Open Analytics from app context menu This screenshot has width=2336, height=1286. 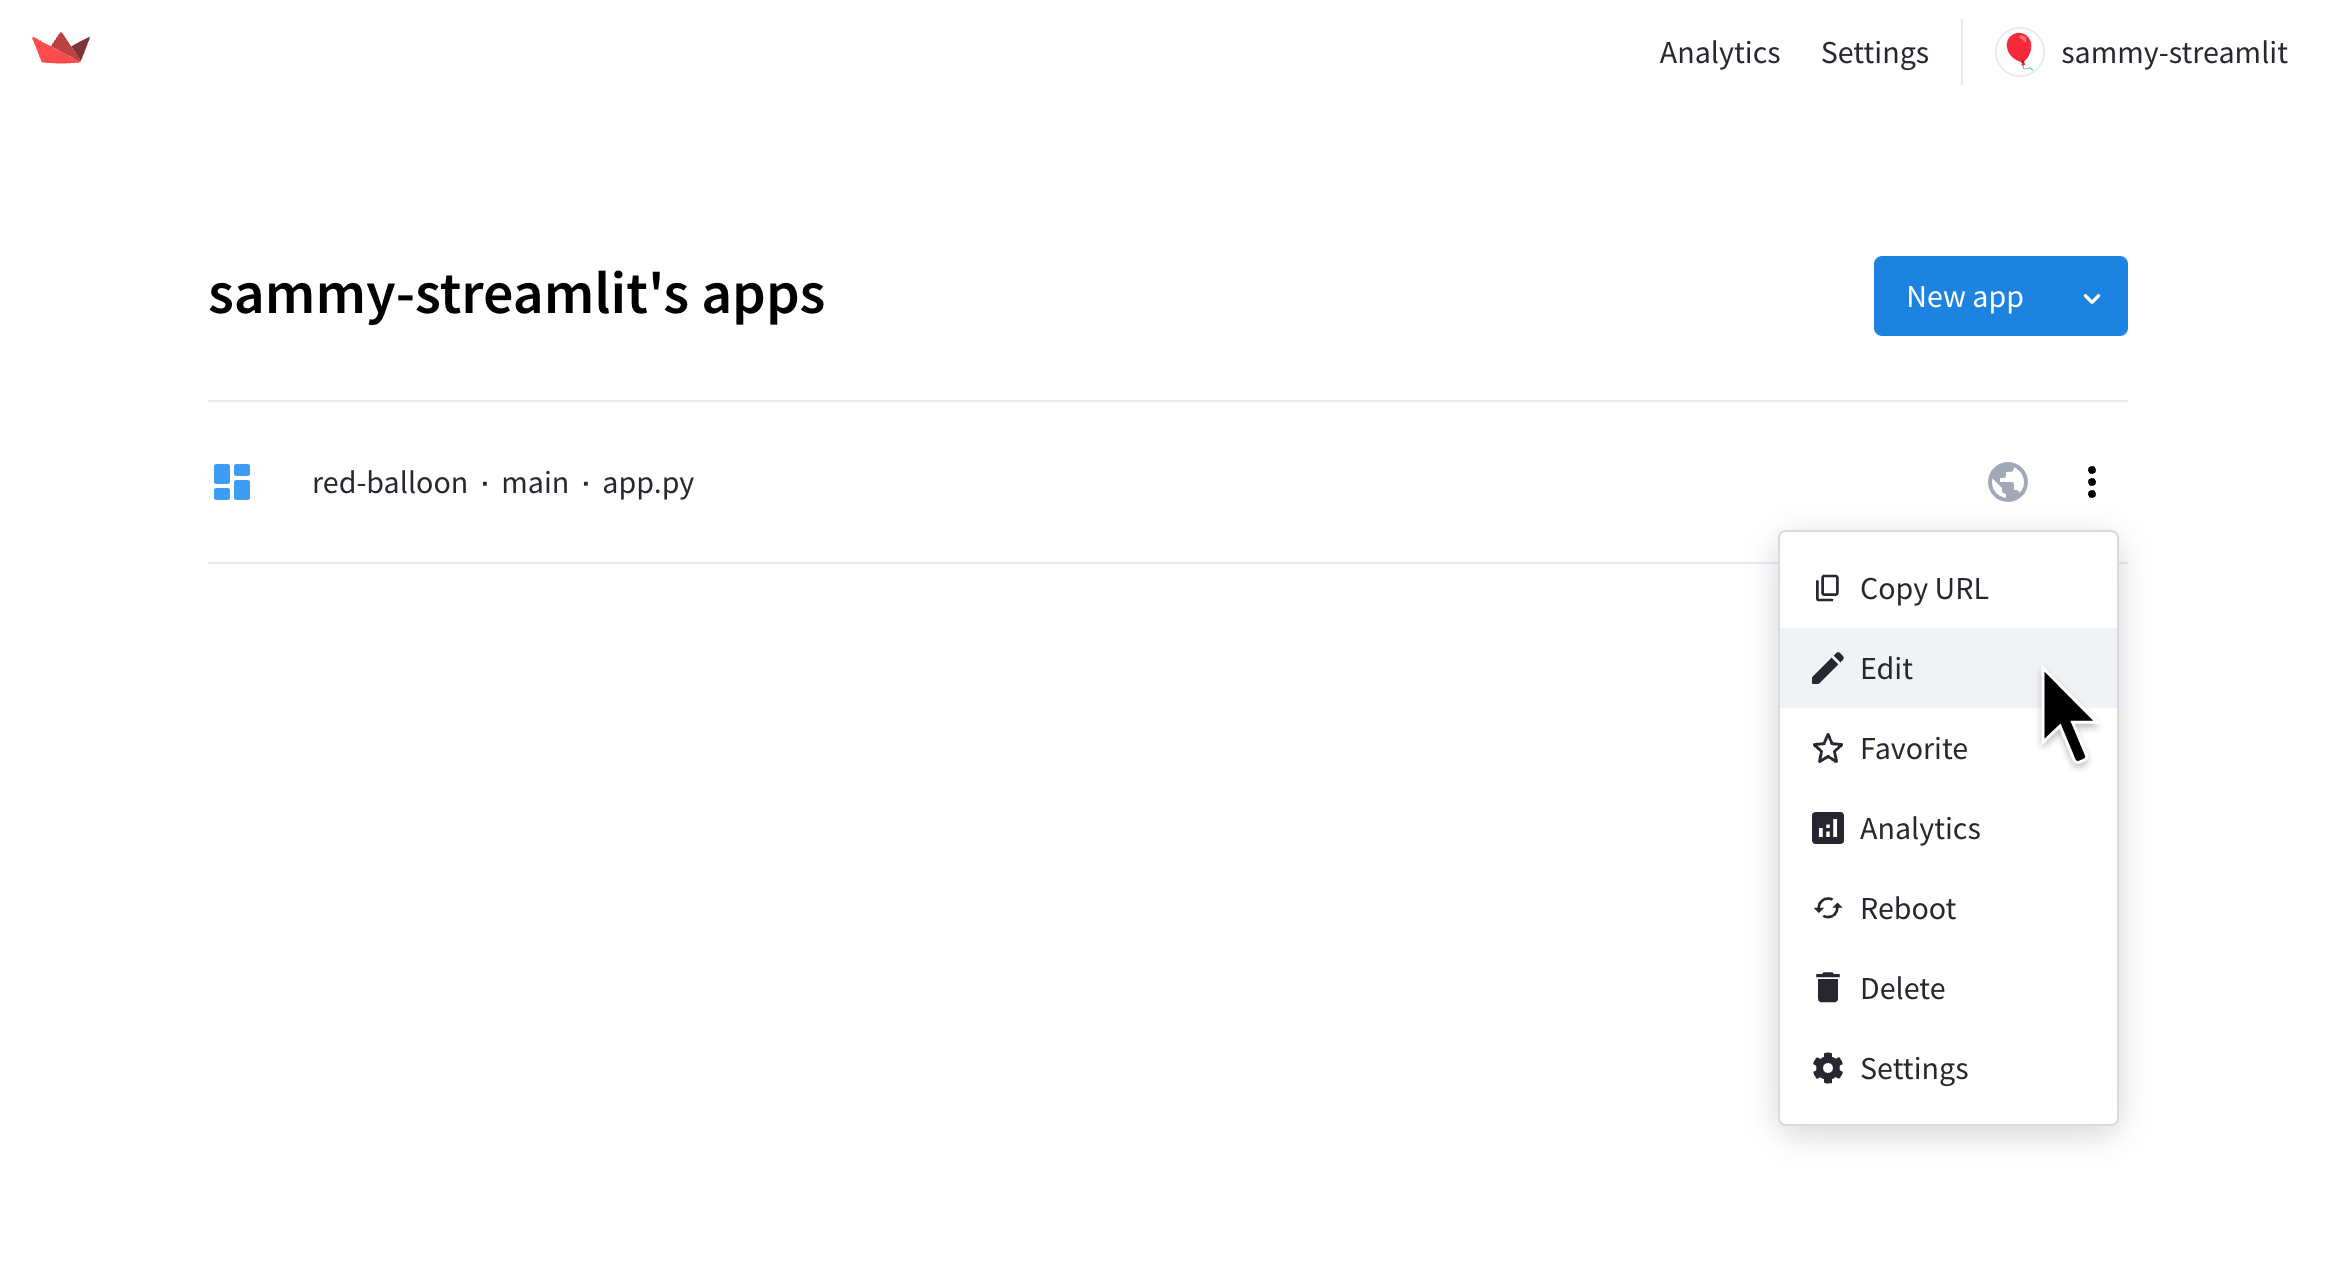[x=1919, y=827]
